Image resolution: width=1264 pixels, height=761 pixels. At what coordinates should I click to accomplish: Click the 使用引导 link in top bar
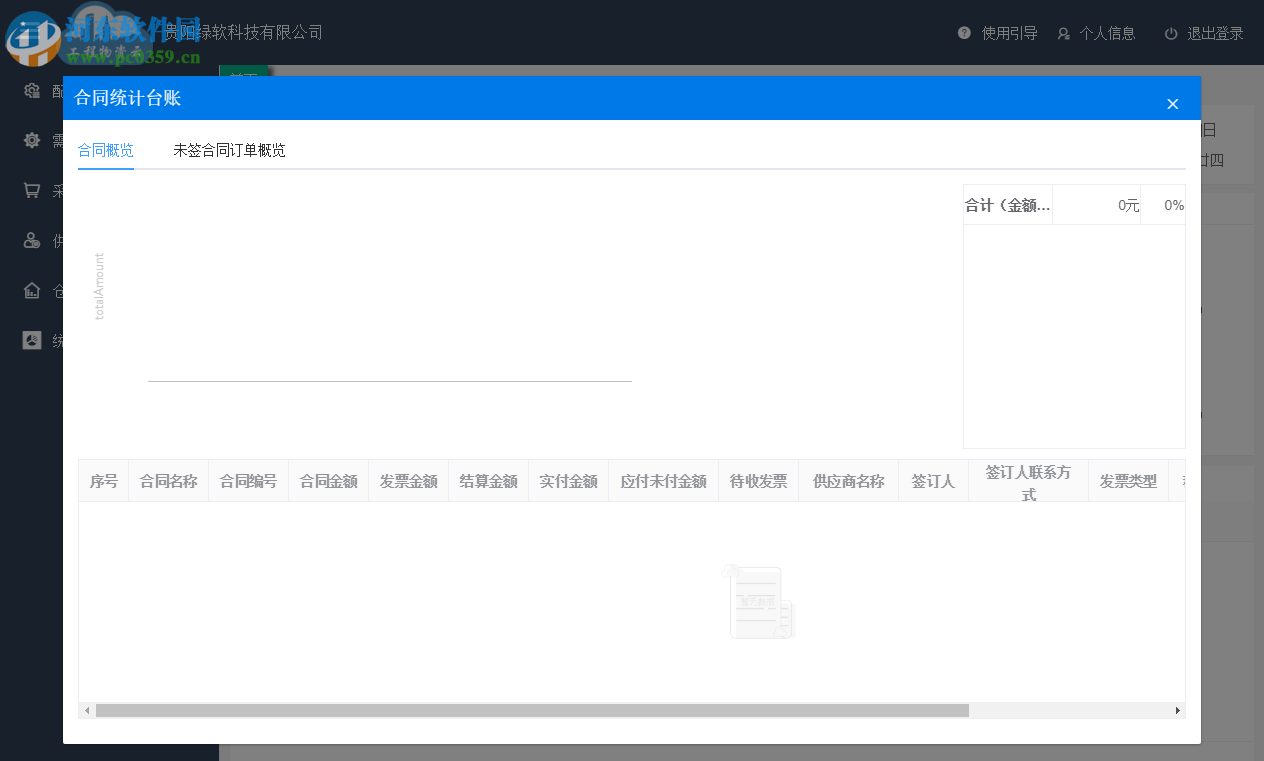(x=1010, y=32)
